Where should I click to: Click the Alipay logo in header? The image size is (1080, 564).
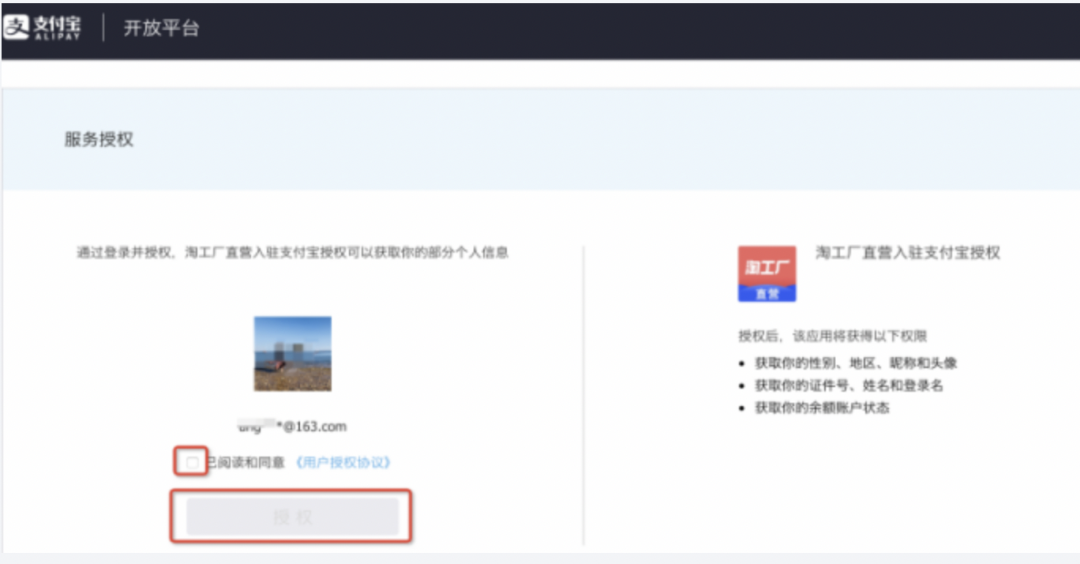(42, 28)
